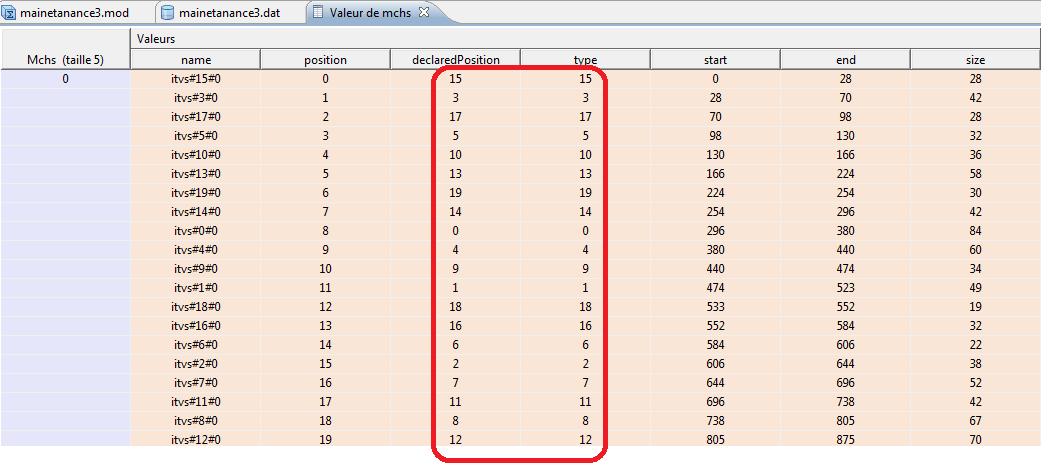This screenshot has width=1041, height=476.
Task: Click end value 70 in itvs#3#0 row
Action: coord(845,98)
